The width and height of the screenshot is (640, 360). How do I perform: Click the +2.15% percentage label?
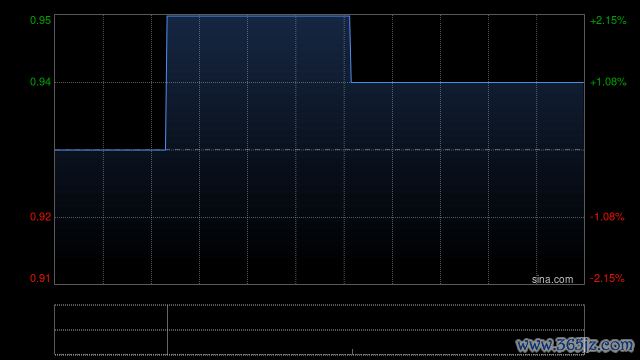click(x=608, y=20)
